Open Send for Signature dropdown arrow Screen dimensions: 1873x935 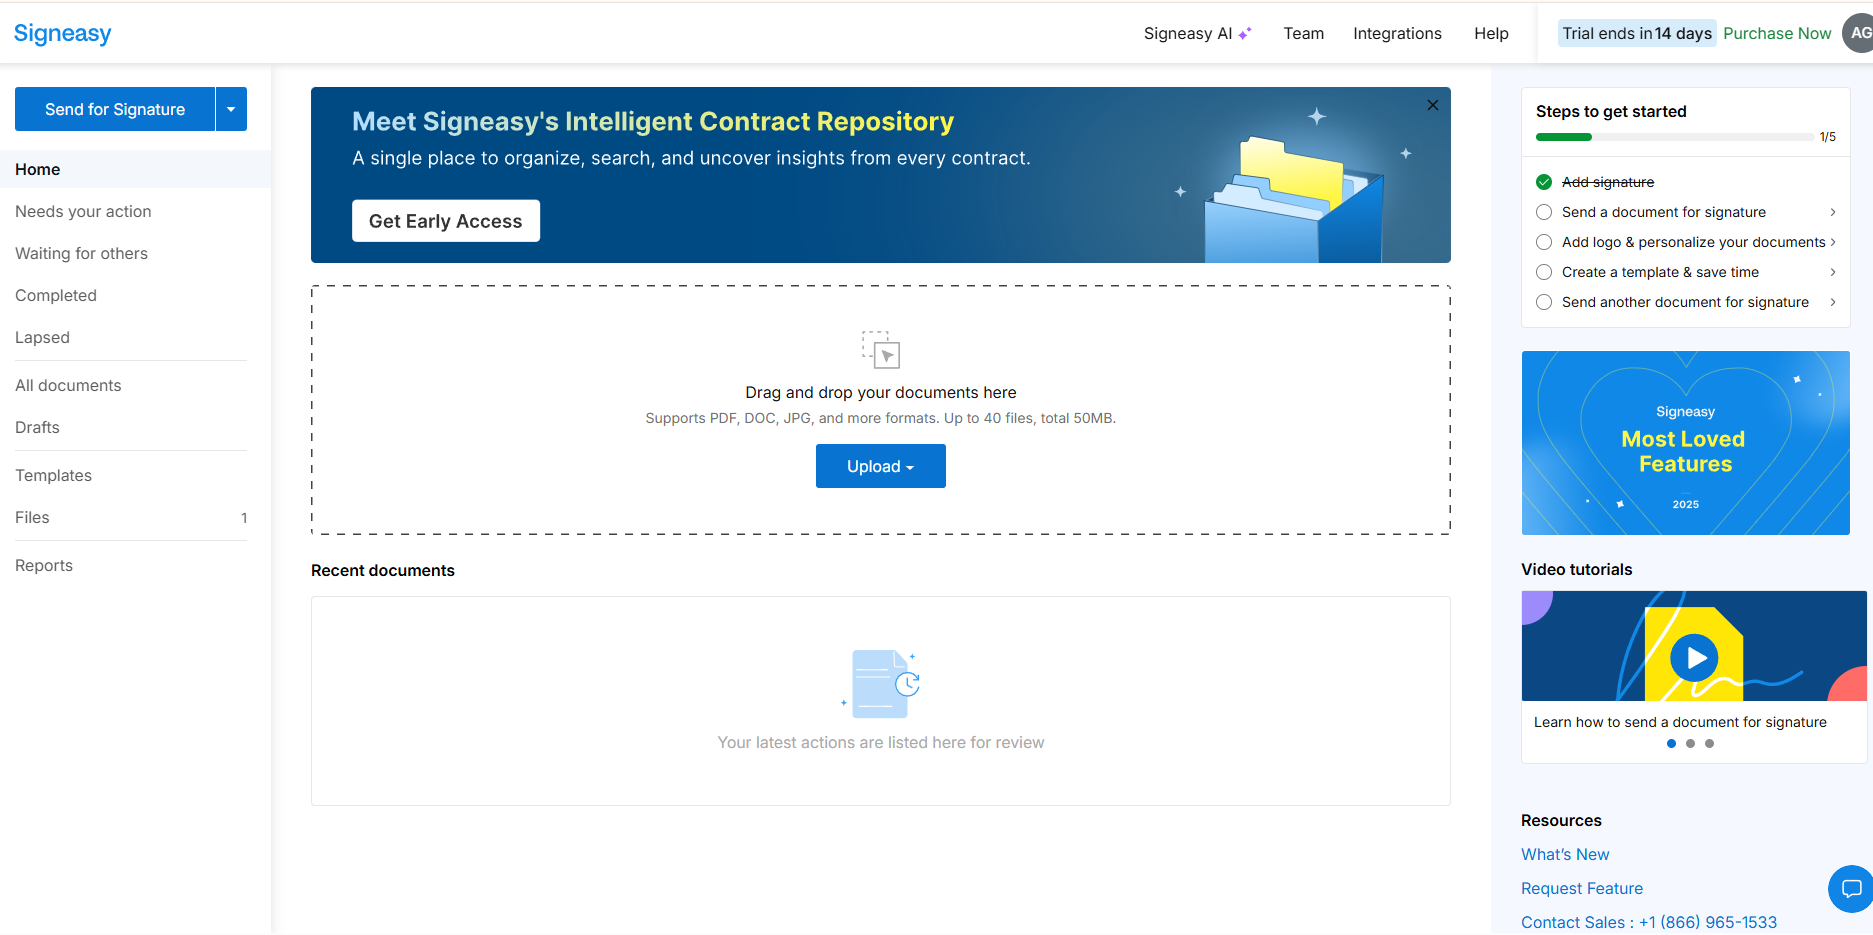pos(231,109)
